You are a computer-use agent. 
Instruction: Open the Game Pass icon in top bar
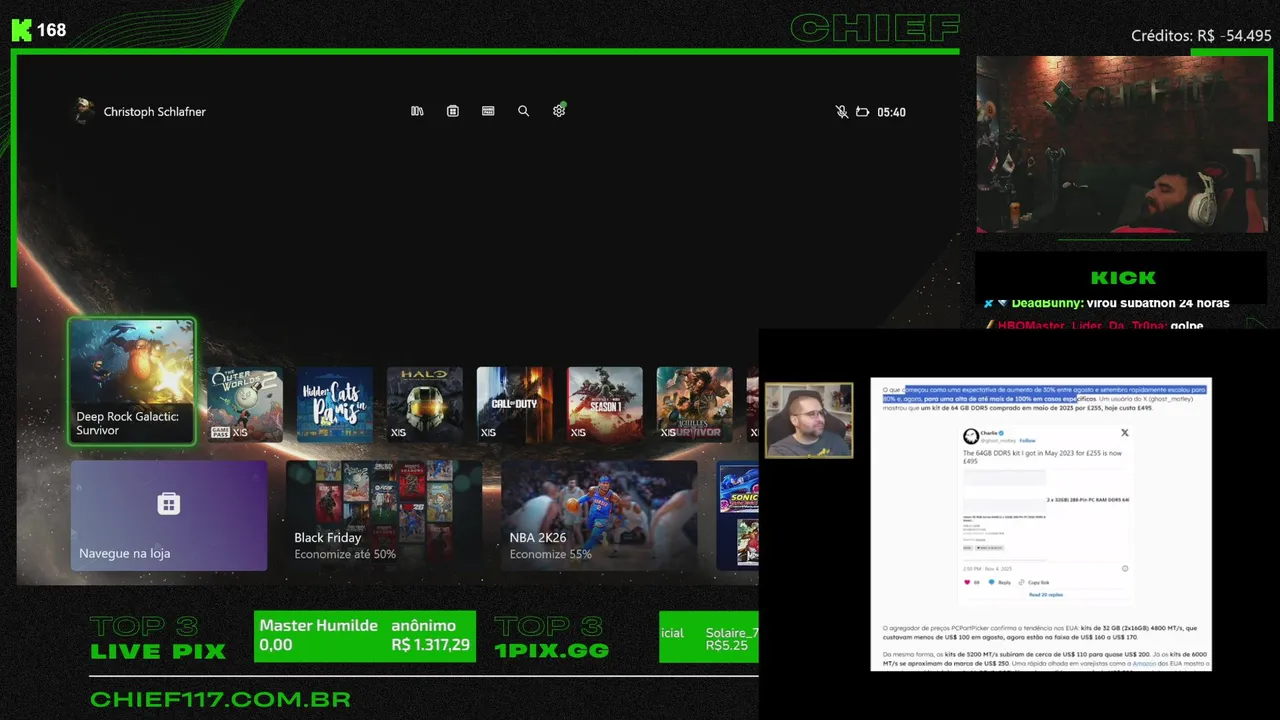tap(488, 111)
